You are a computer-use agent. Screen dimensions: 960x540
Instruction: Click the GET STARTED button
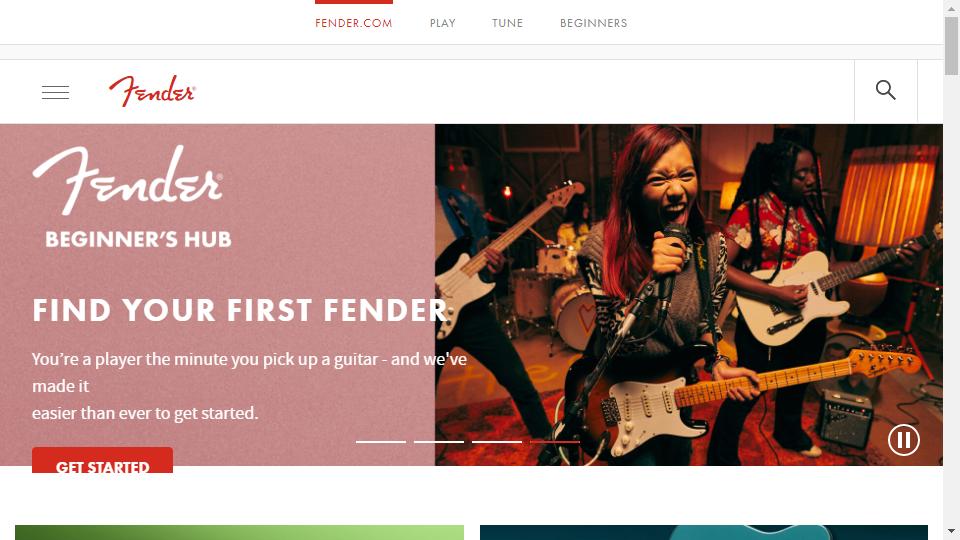(x=102, y=460)
